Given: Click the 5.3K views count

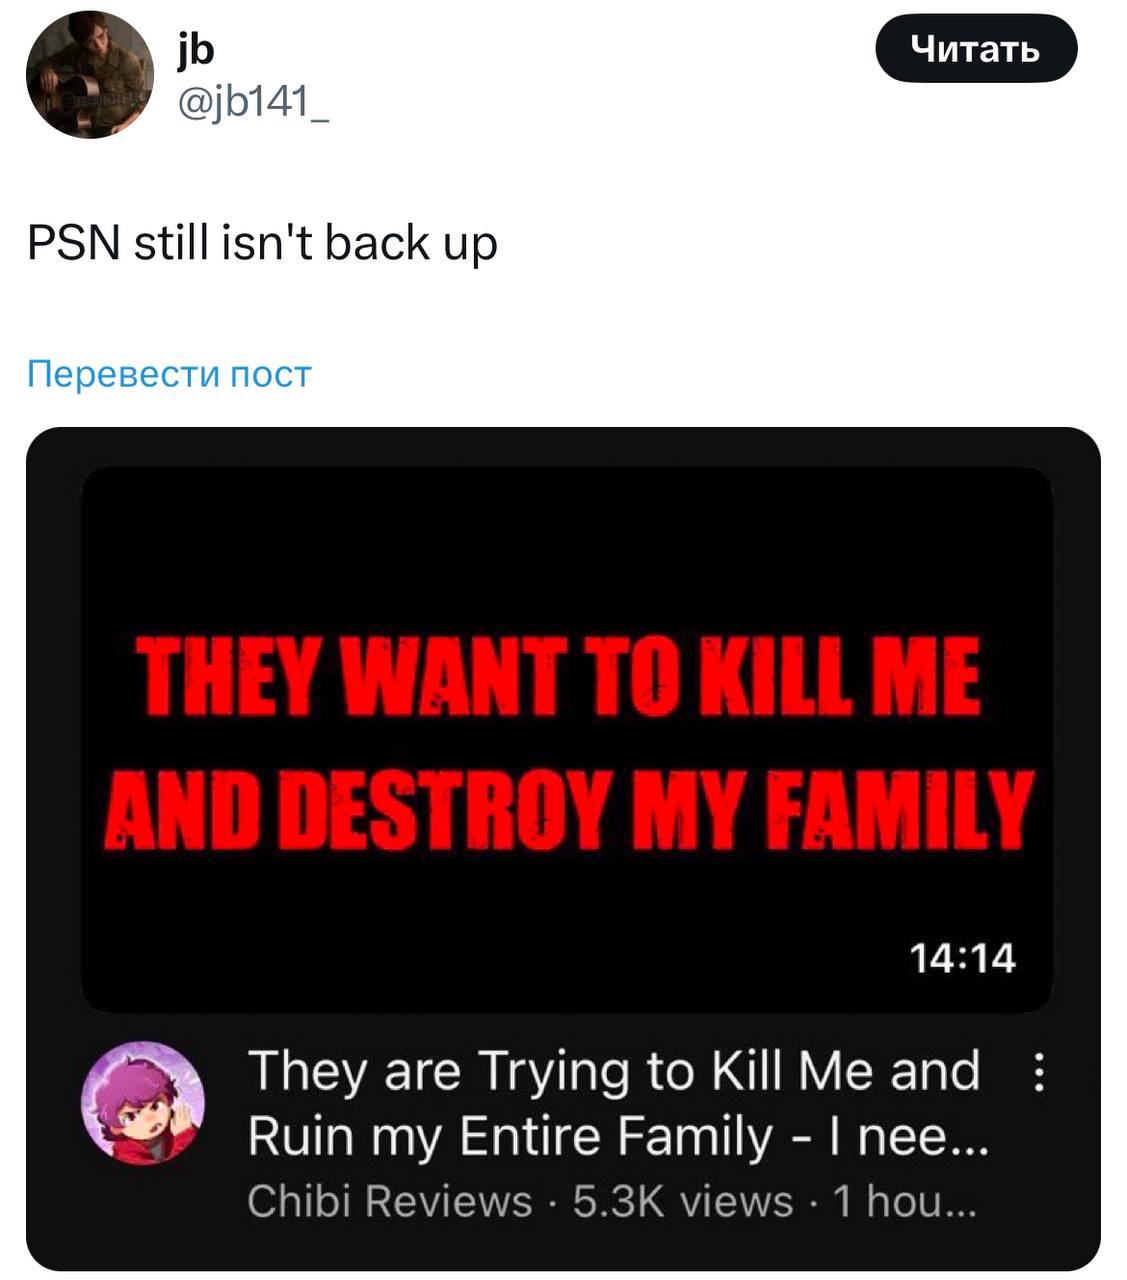Looking at the screenshot, I should click(x=682, y=1201).
